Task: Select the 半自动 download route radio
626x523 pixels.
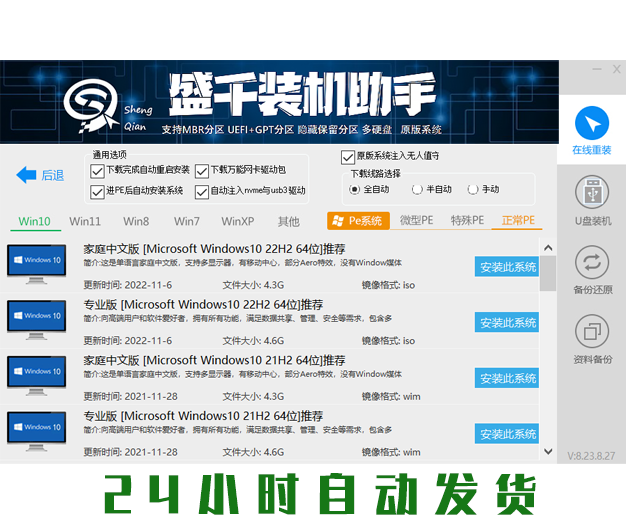Action: pyautogui.click(x=417, y=189)
